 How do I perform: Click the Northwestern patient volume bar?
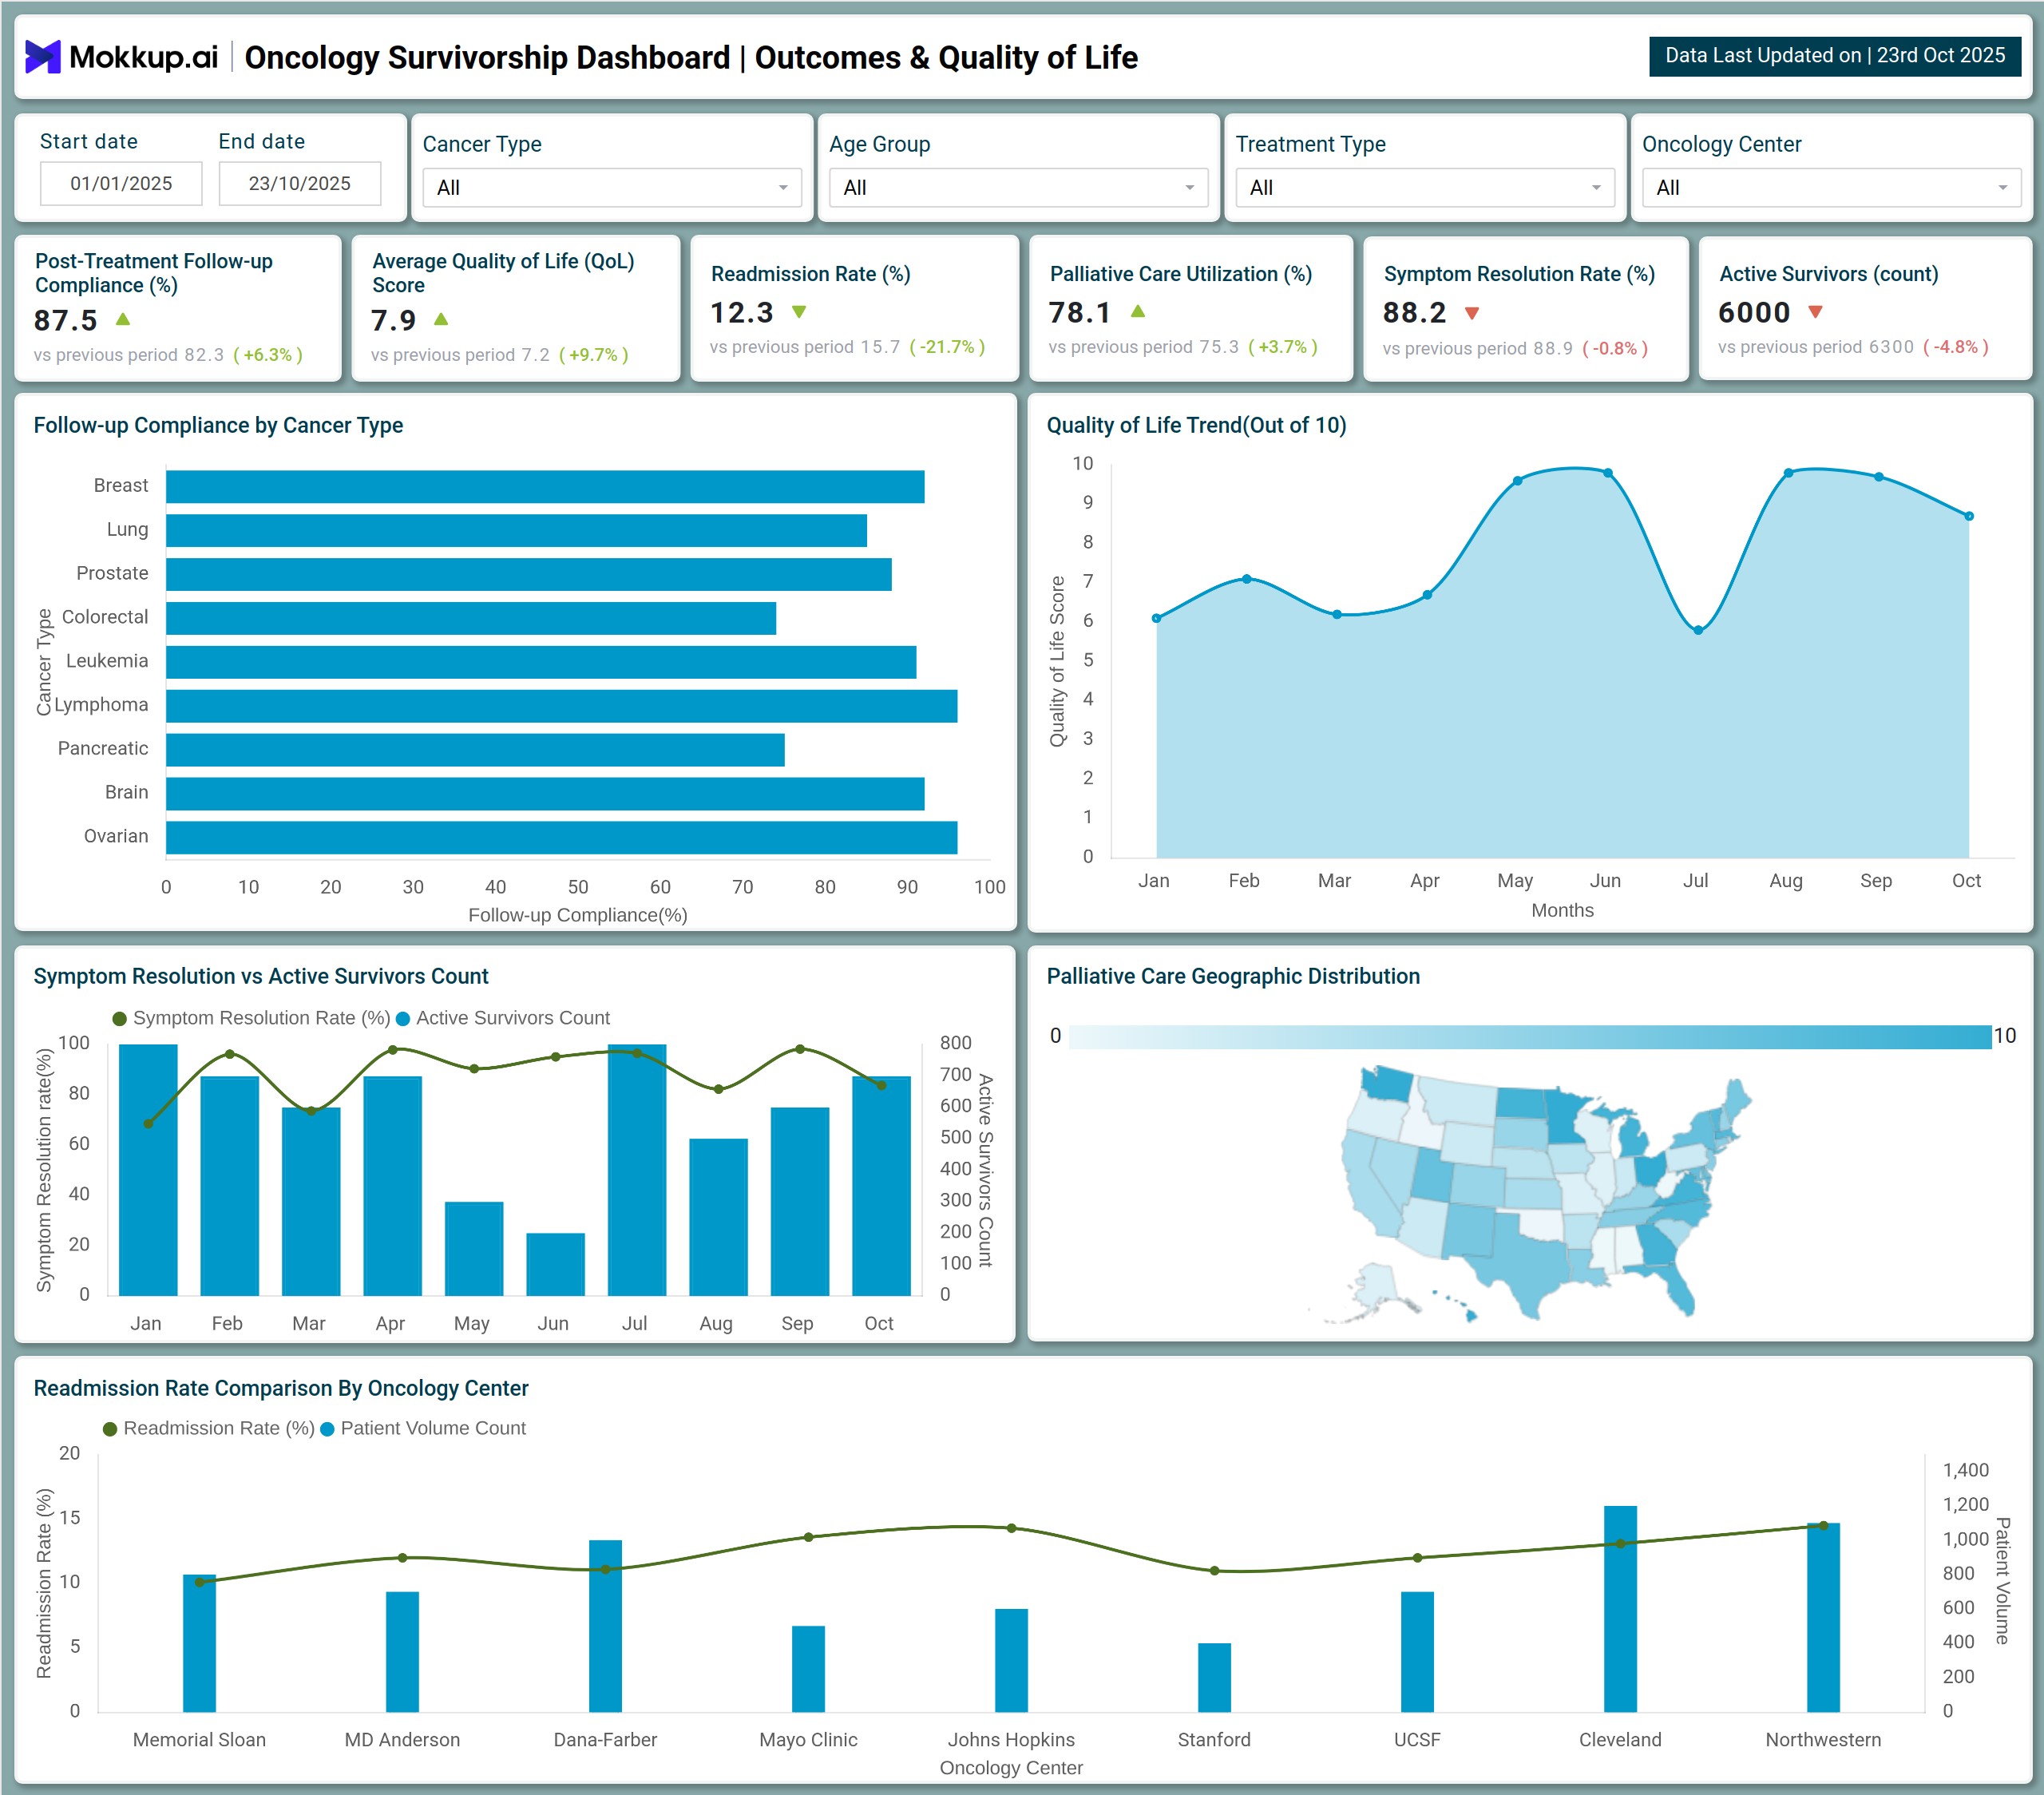tap(1823, 1617)
